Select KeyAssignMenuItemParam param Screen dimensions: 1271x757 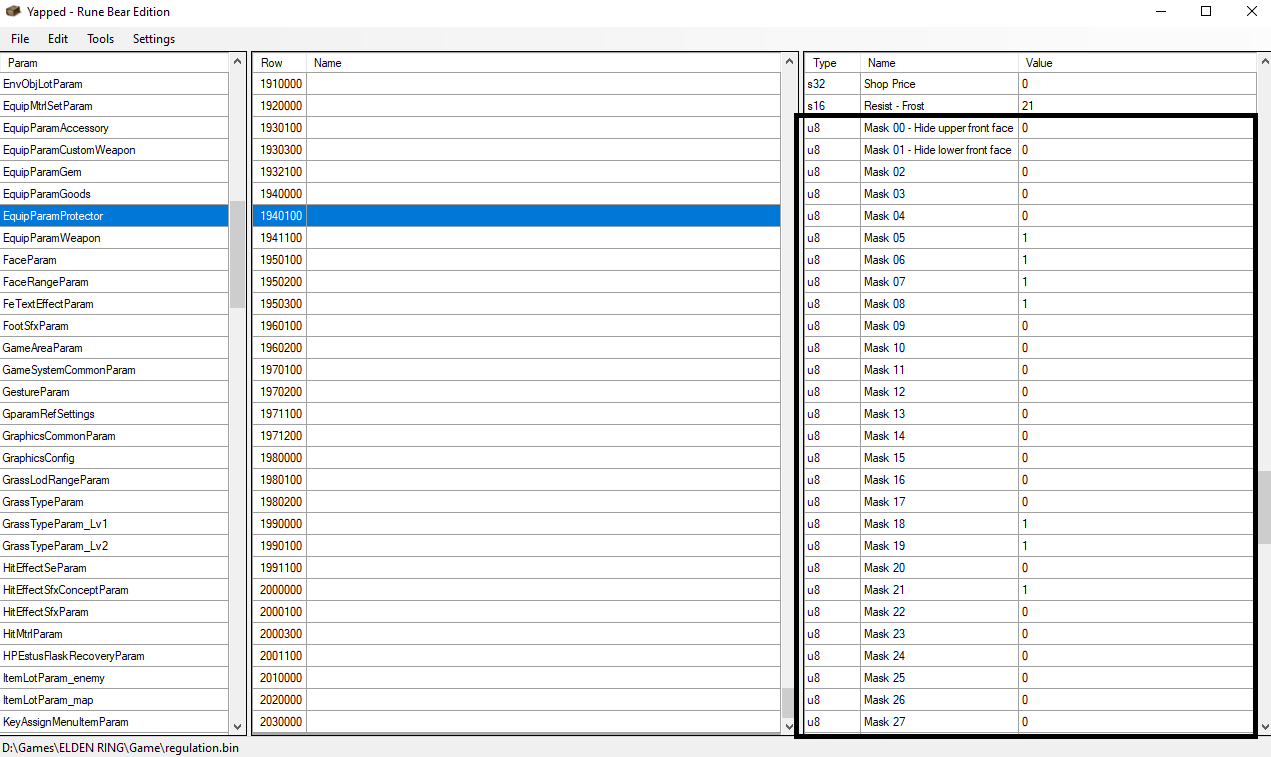(114, 722)
